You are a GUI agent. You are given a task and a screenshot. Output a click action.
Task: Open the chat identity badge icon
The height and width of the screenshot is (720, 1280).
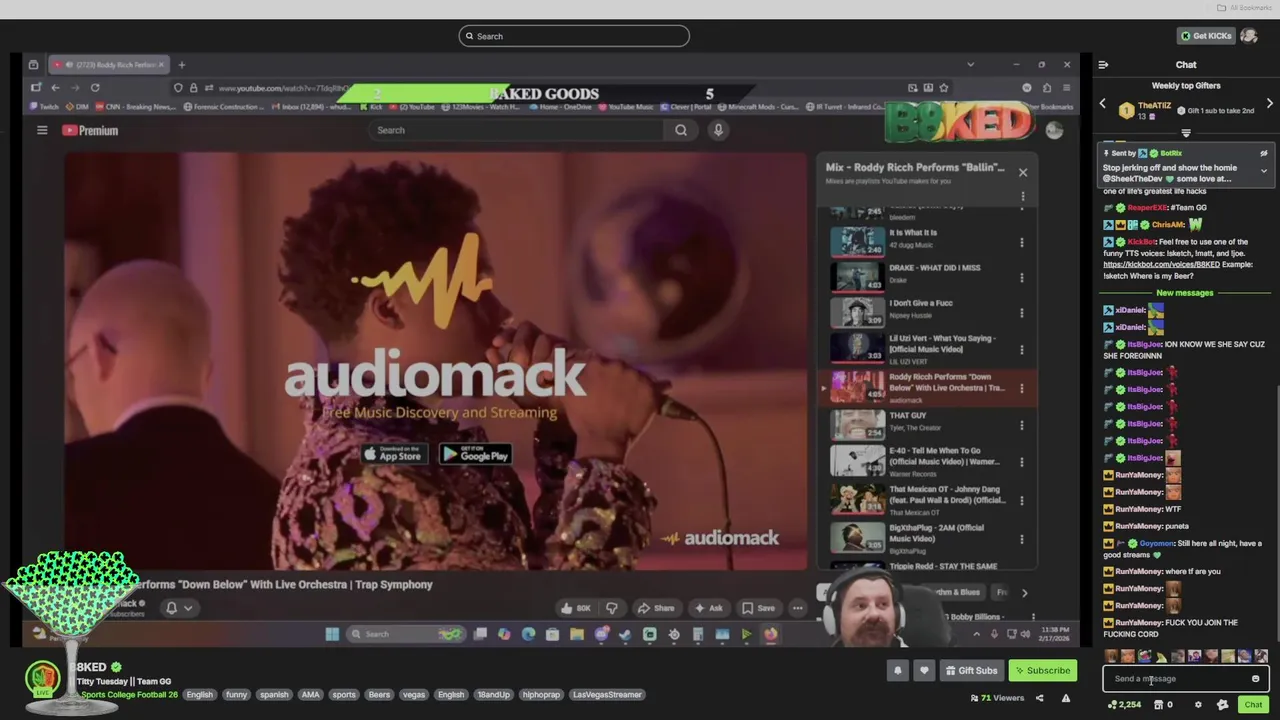click(x=1222, y=705)
